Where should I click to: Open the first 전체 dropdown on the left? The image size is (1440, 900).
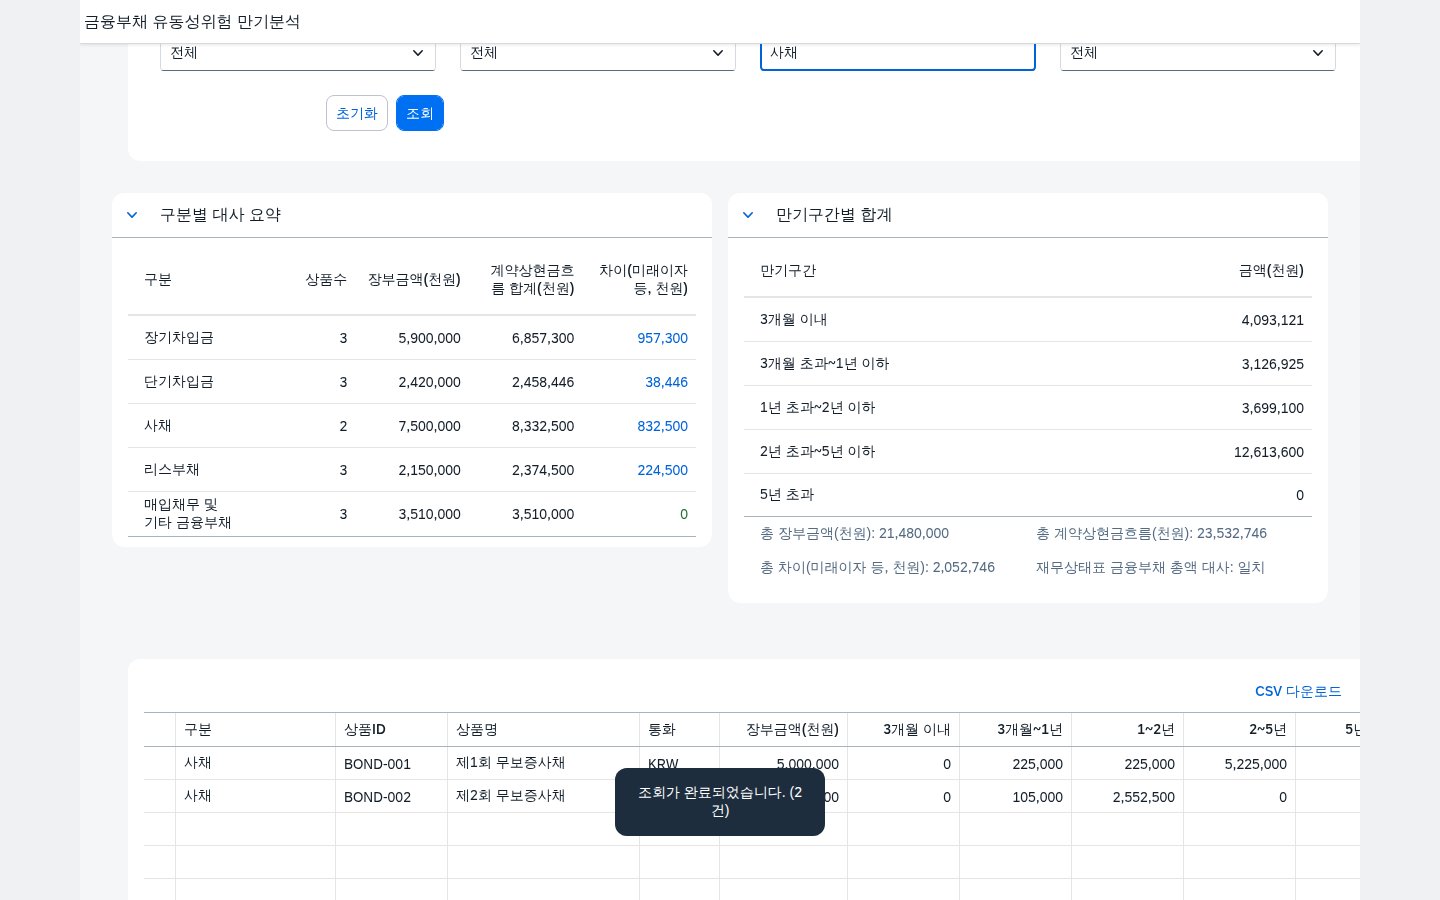click(298, 53)
